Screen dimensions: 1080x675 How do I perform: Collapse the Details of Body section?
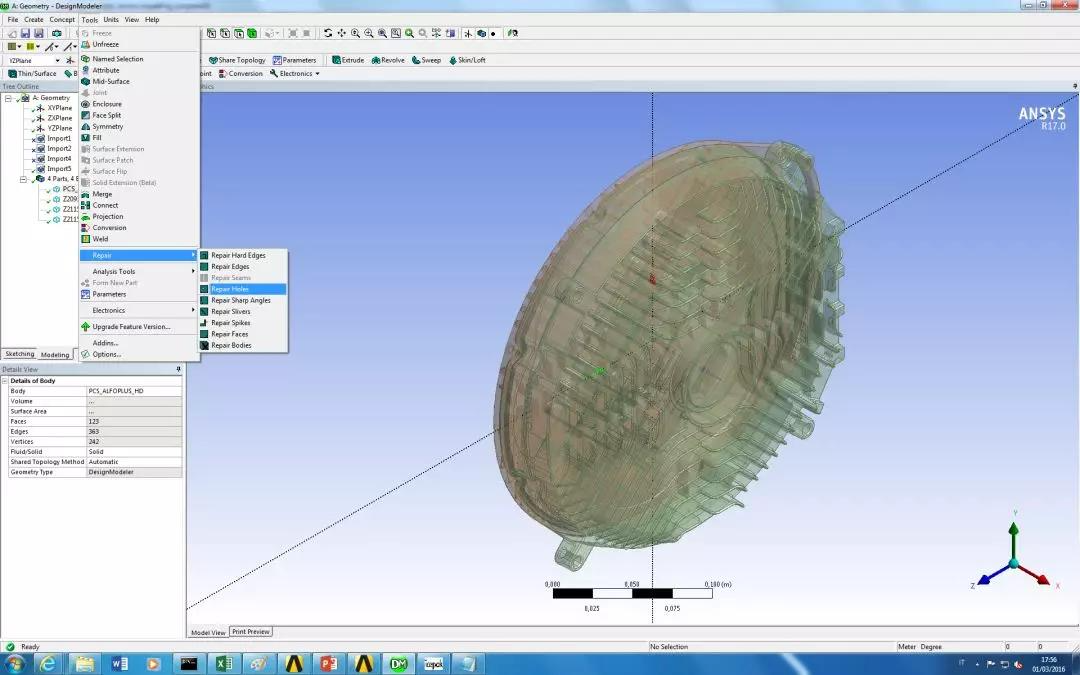tap(6, 381)
